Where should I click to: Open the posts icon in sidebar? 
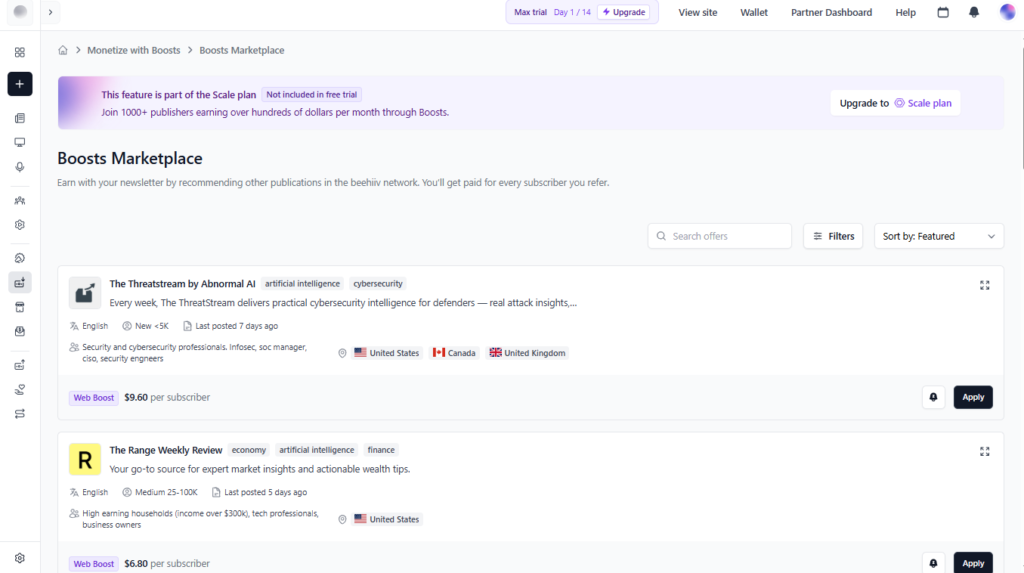click(20, 118)
